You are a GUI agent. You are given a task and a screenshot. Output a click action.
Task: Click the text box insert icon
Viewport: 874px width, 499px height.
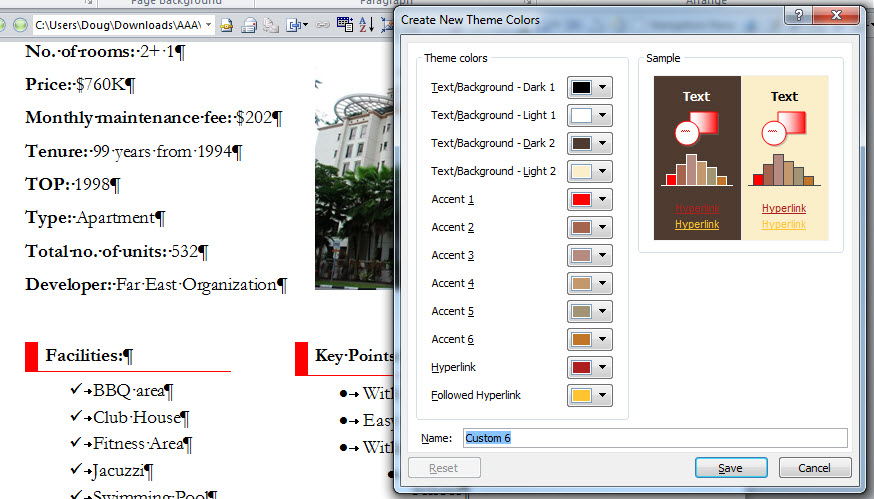pos(294,25)
